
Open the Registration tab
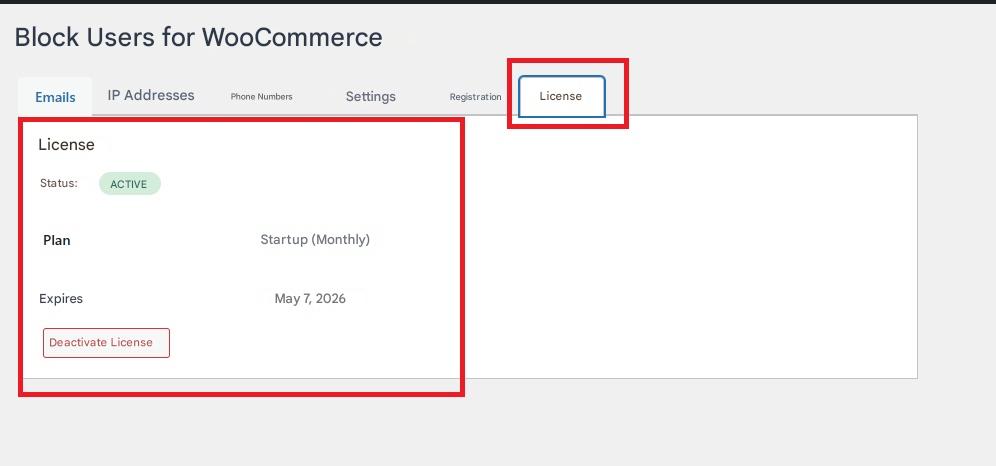click(x=475, y=97)
